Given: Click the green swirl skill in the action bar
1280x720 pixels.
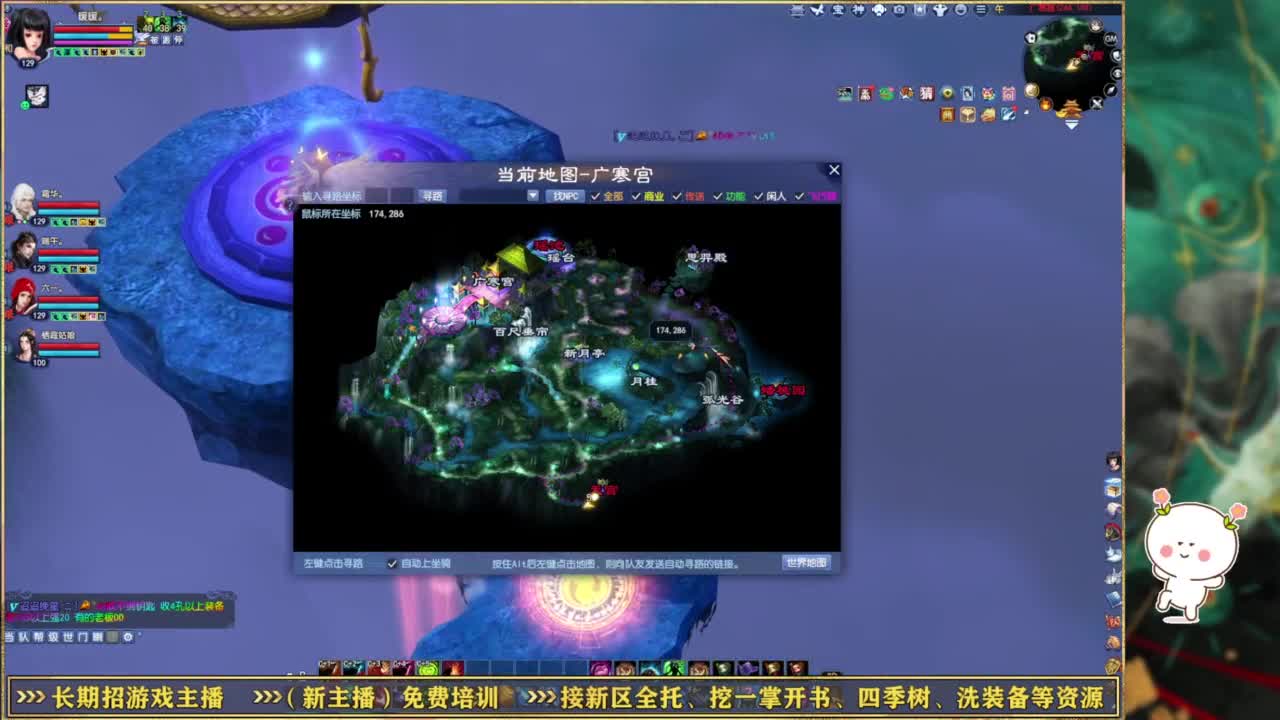Looking at the screenshot, I should tap(428, 668).
